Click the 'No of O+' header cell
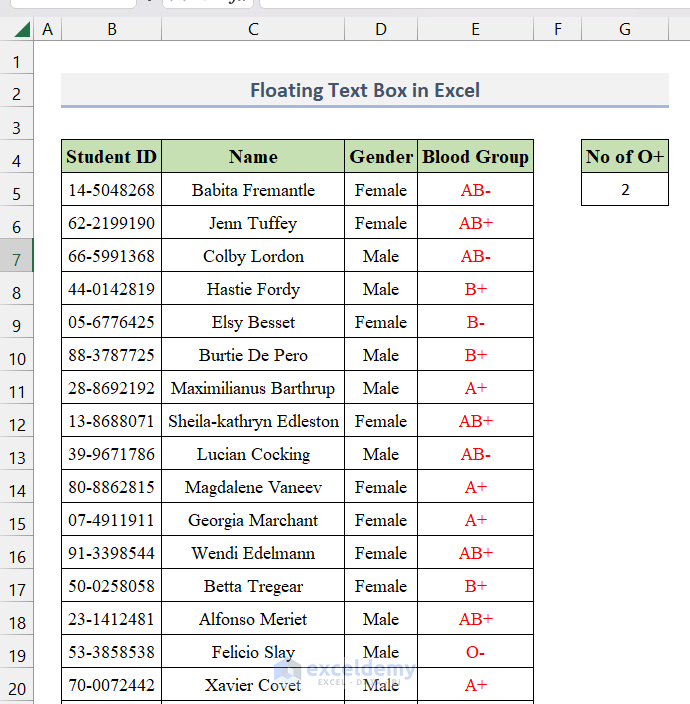The height and width of the screenshot is (704, 690). 625,157
